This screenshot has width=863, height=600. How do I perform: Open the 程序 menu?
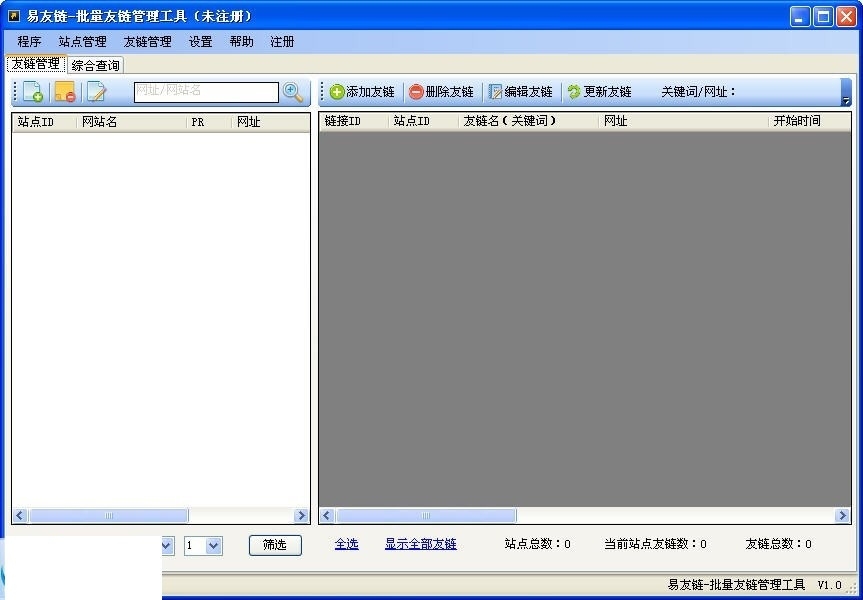click(x=29, y=42)
